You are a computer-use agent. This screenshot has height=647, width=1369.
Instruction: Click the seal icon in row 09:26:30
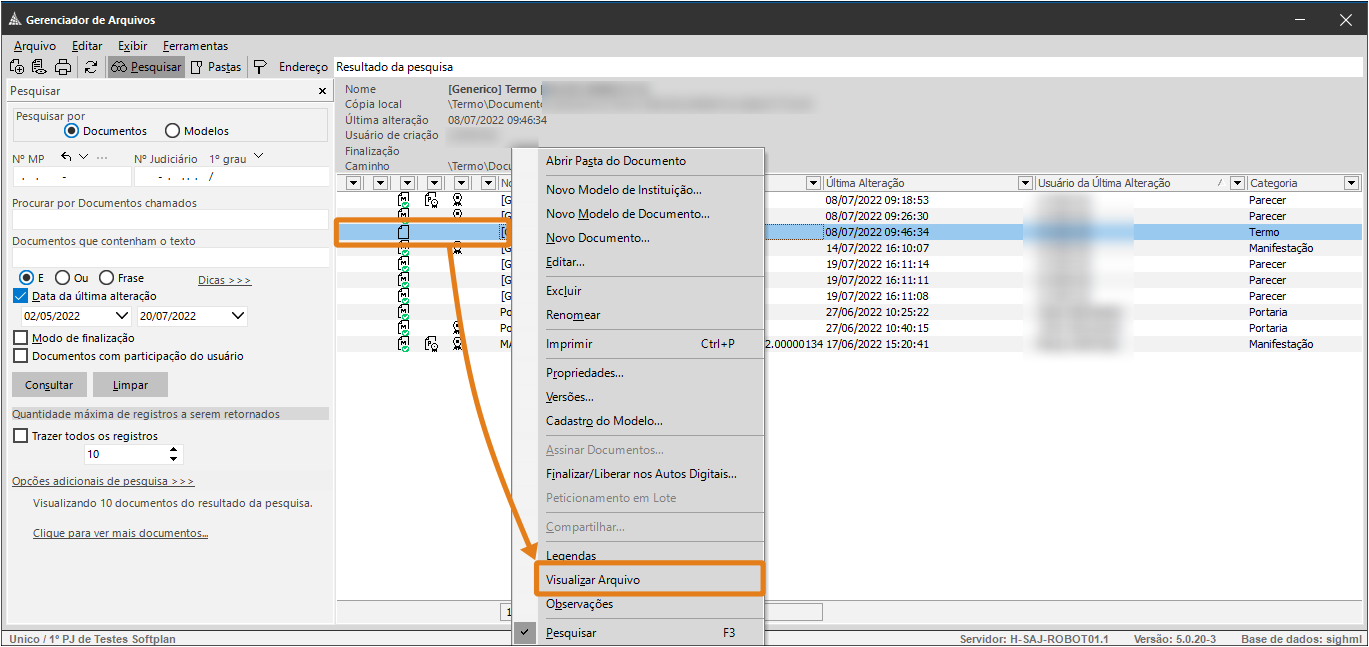[457, 215]
